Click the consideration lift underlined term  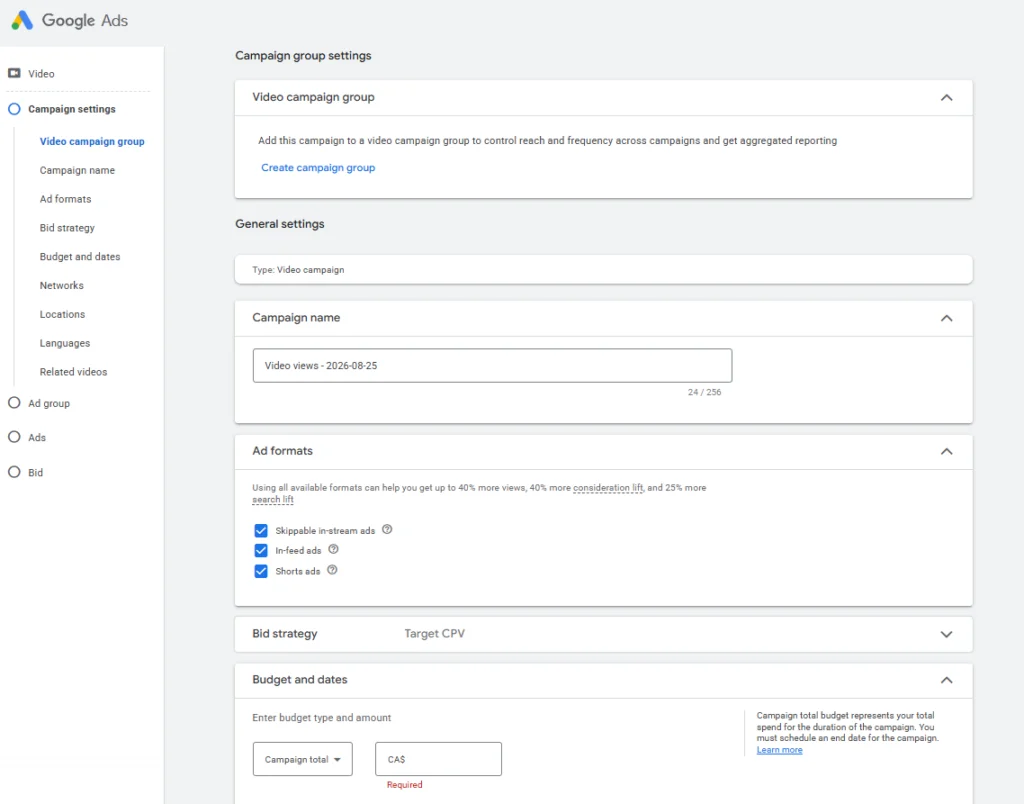pyautogui.click(x=608, y=488)
